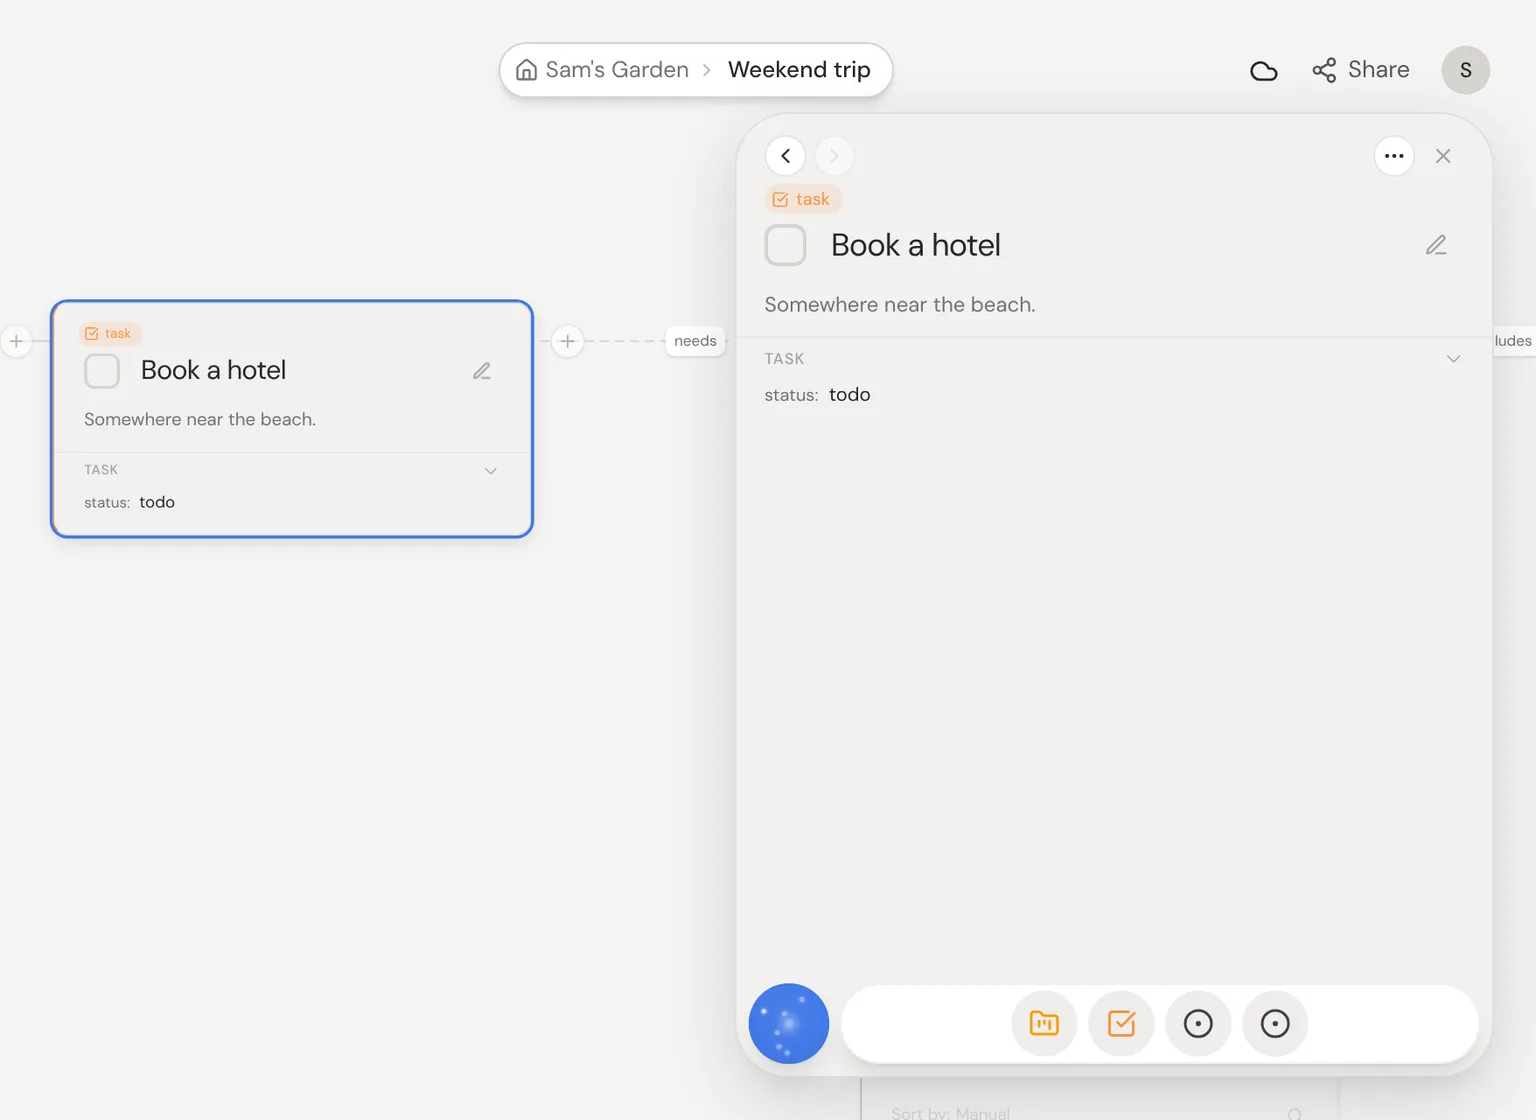Add a connection left of the card
The height and width of the screenshot is (1120, 1536).
16,341
